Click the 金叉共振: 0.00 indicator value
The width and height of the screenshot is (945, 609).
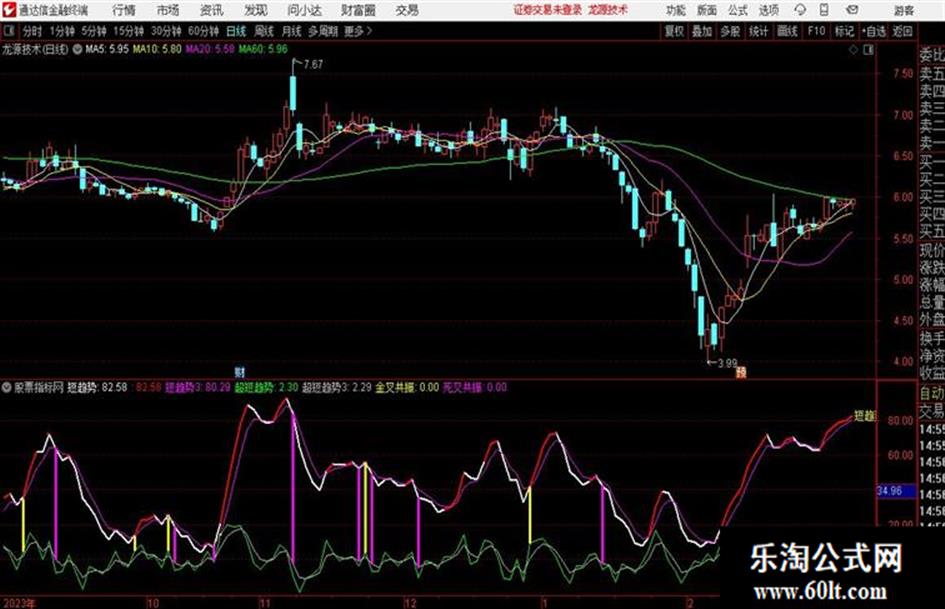407,387
